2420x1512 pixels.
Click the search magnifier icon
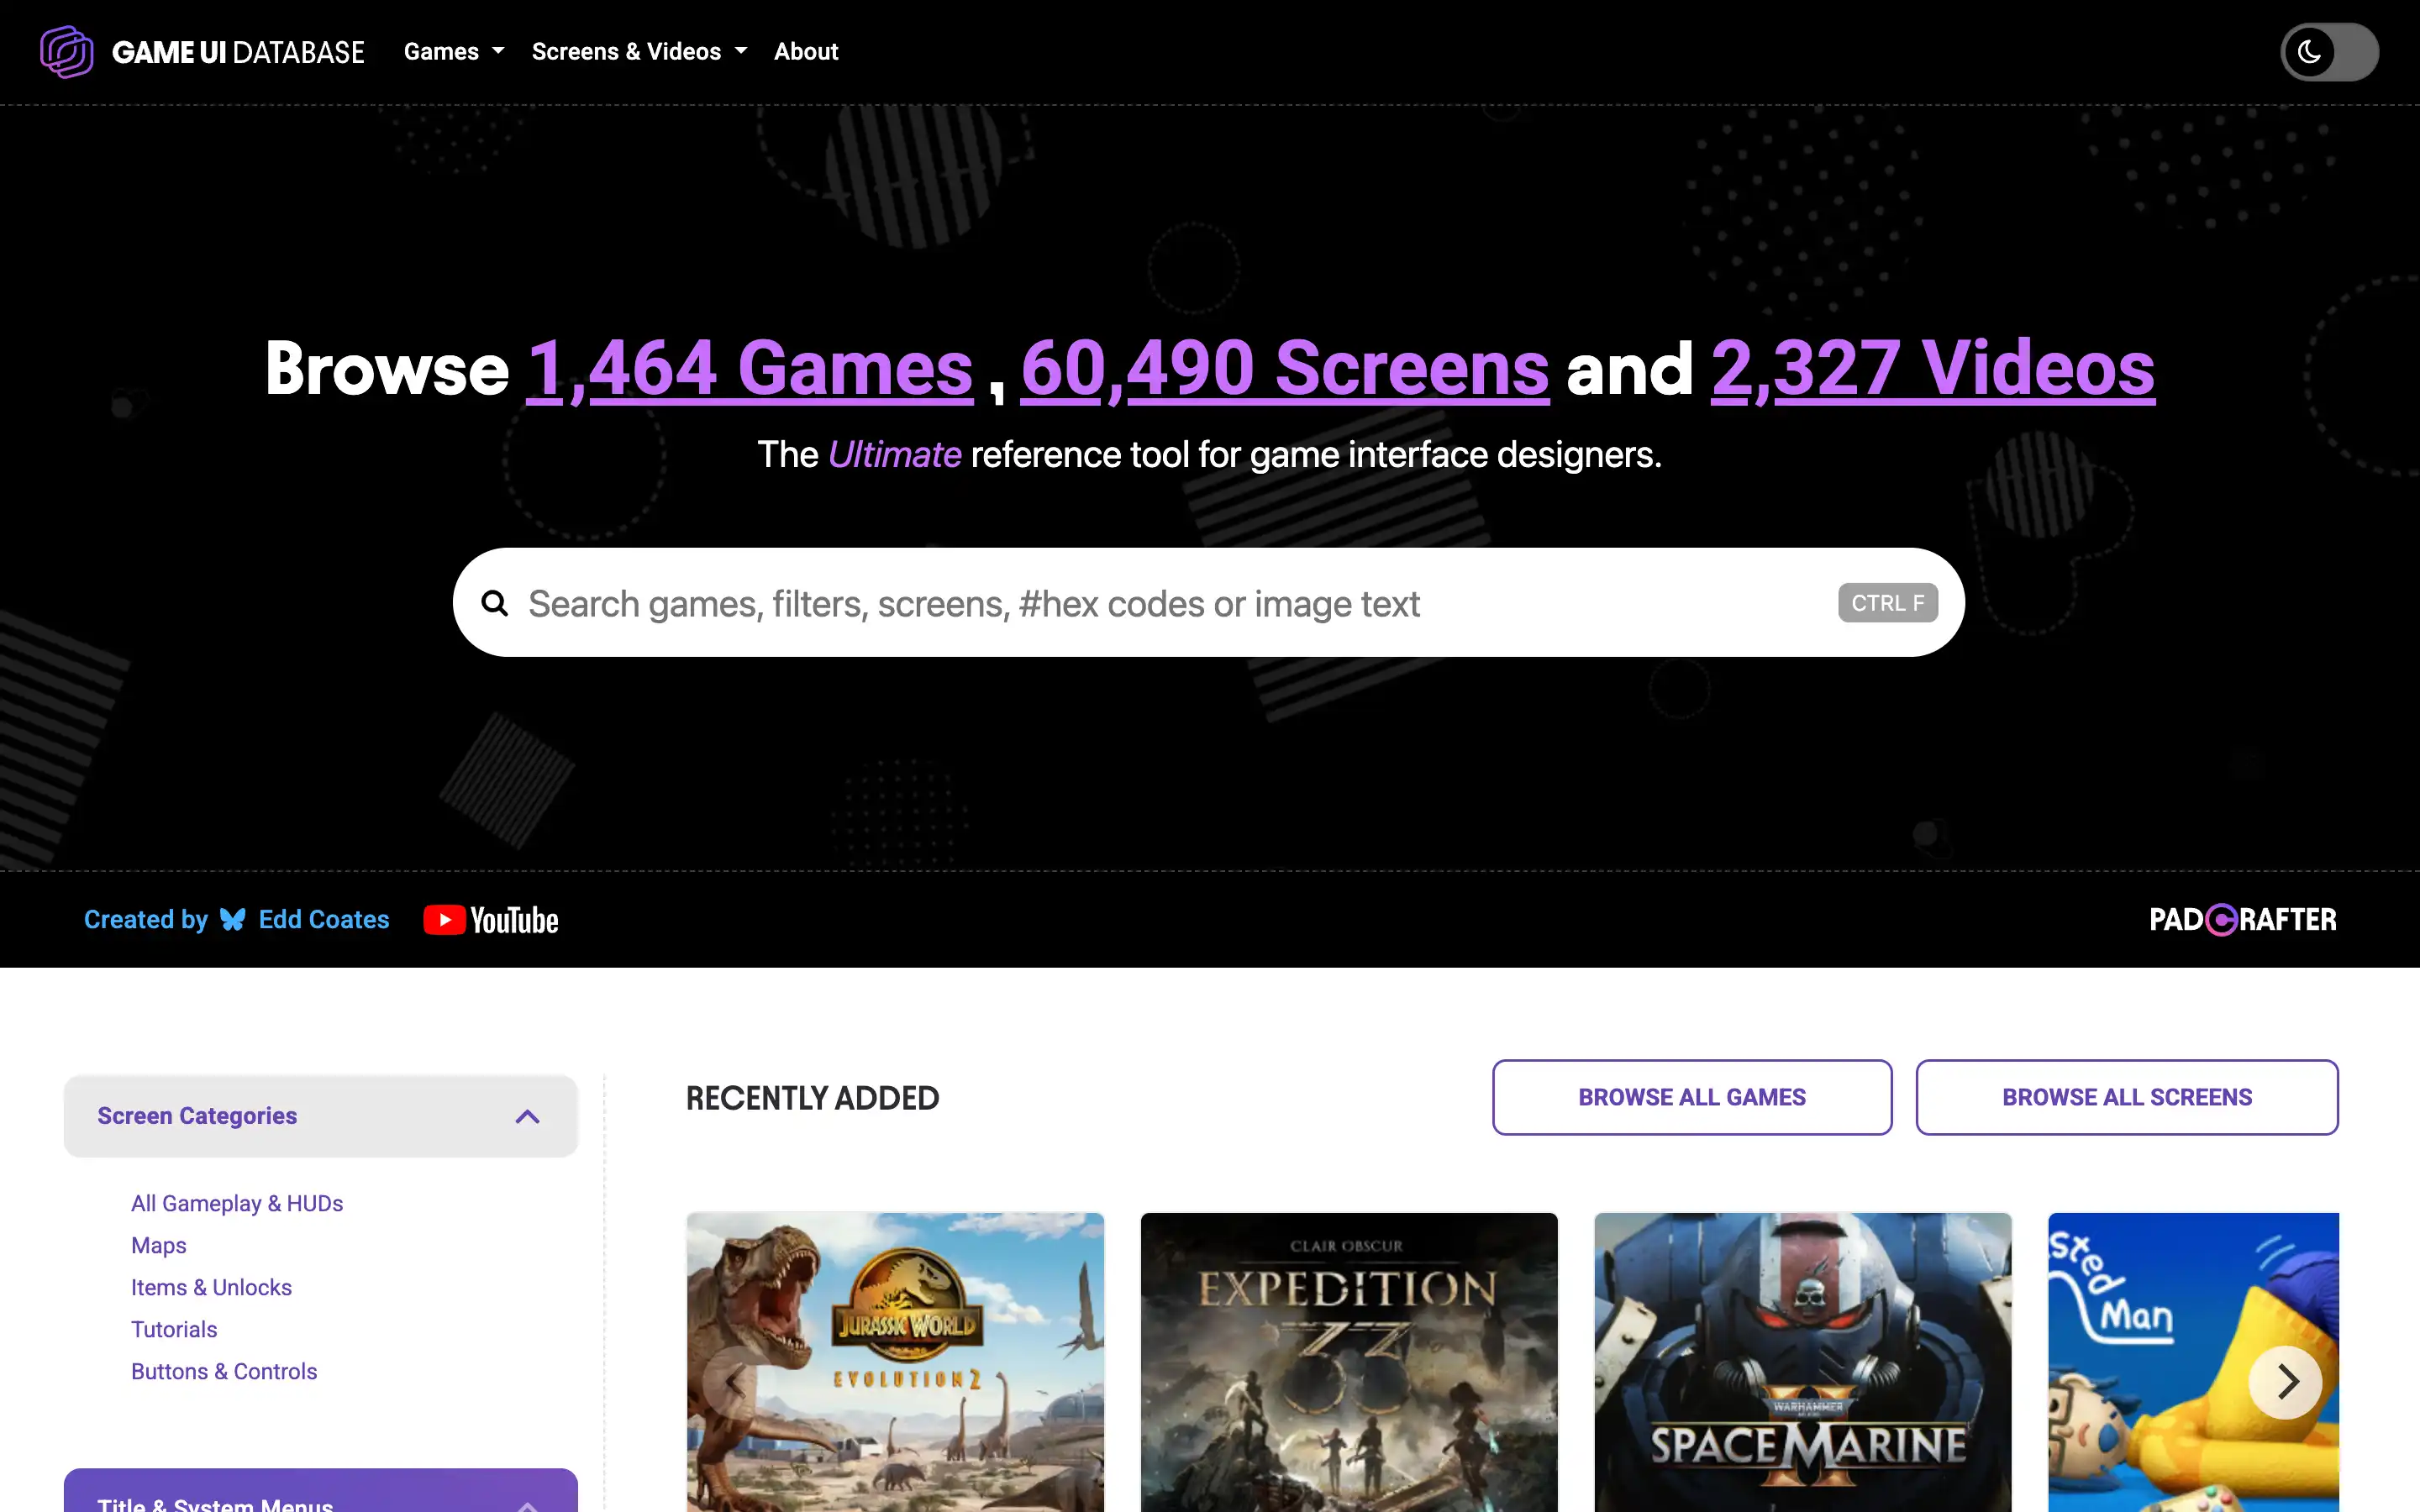[495, 603]
